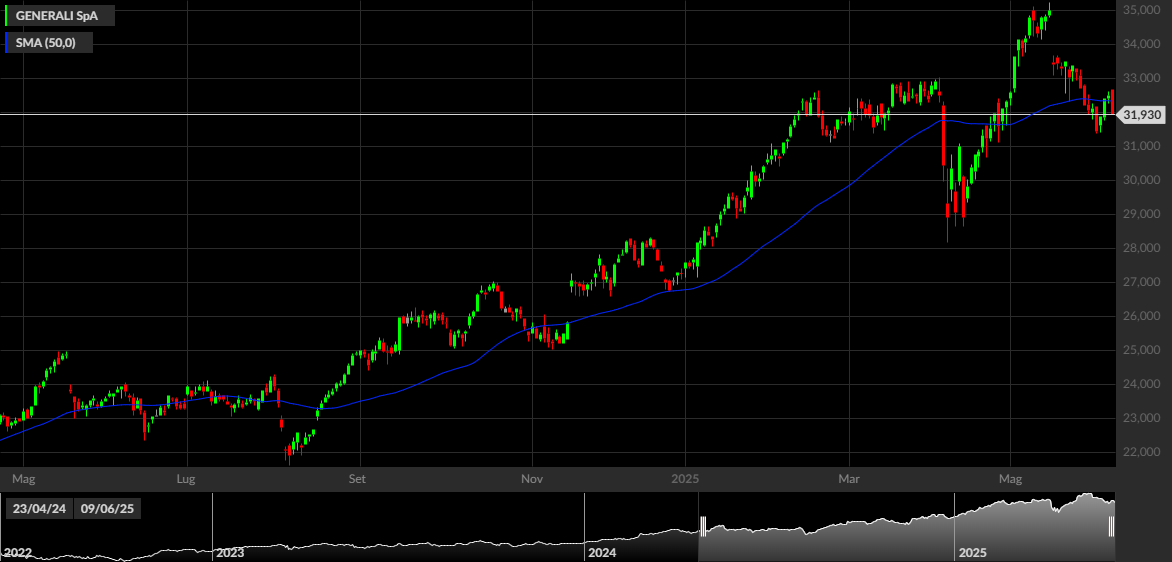The image size is (1172, 562).
Task: Click the 2024 marker in the overview timeline
Action: pyautogui.click(x=602, y=553)
